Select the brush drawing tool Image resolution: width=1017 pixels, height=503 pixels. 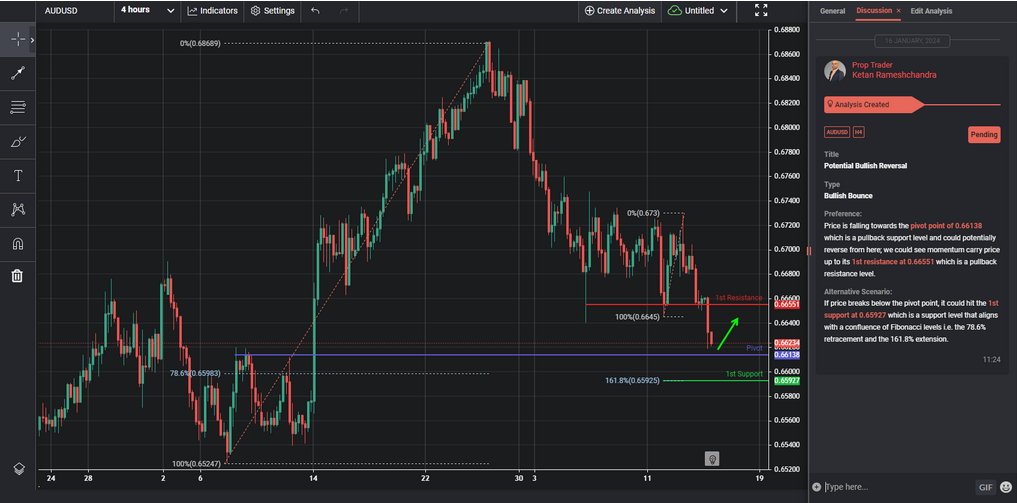(x=18, y=142)
